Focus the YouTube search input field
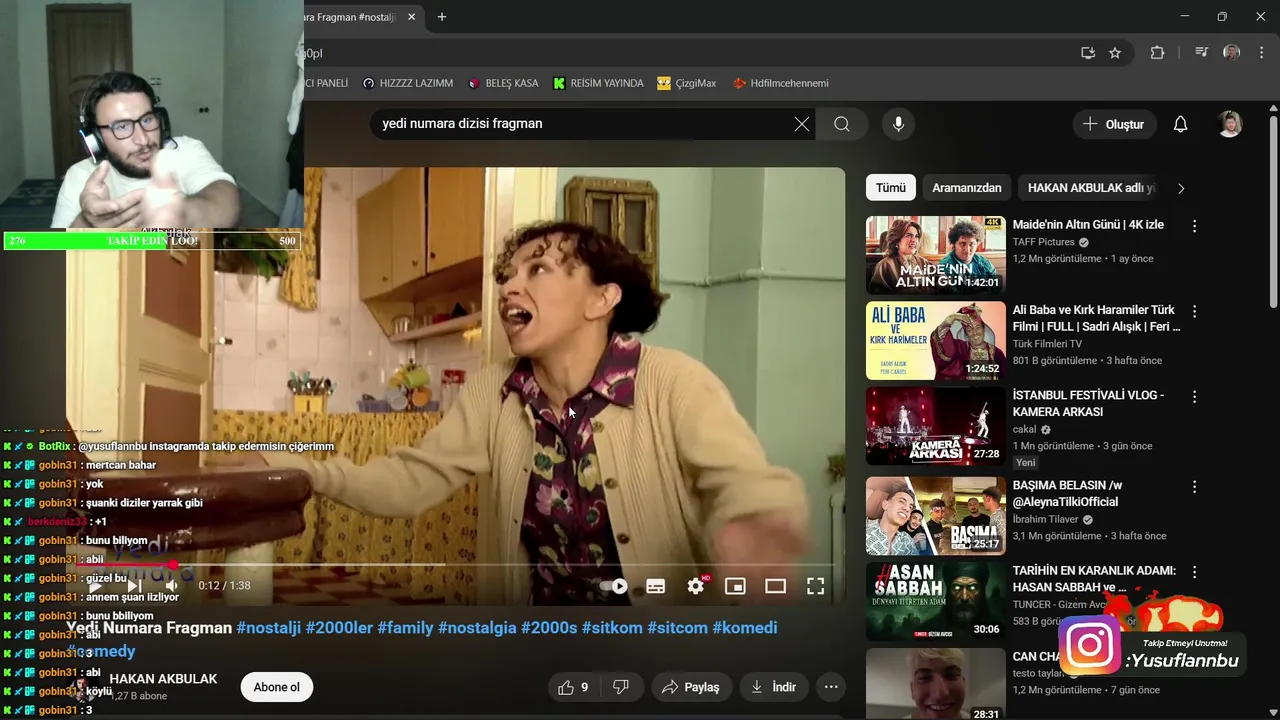Viewport: 1280px width, 720px height. click(x=580, y=124)
